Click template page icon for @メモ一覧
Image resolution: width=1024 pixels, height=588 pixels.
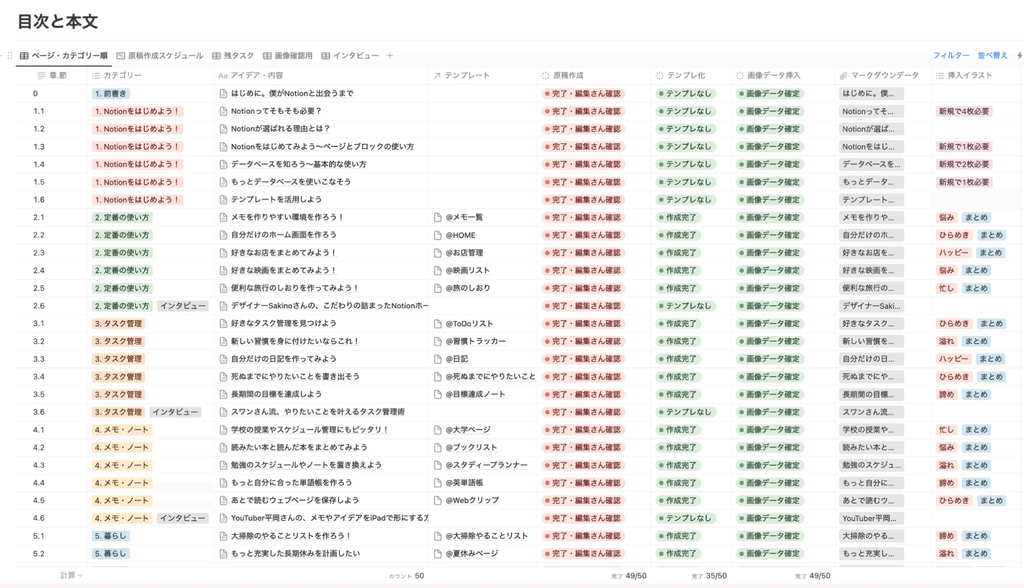(438, 218)
